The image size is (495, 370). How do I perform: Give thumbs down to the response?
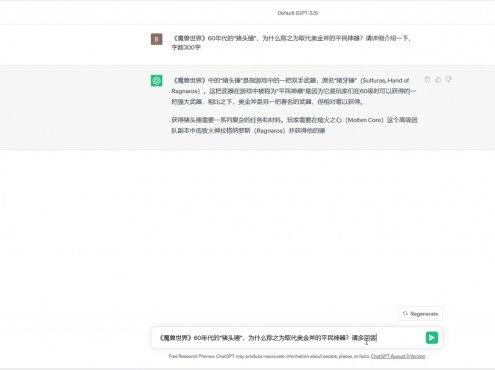pyautogui.click(x=449, y=80)
